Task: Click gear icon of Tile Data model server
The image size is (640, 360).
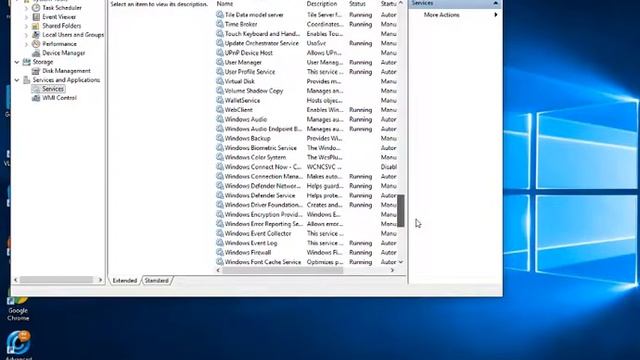Action: [x=220, y=14]
